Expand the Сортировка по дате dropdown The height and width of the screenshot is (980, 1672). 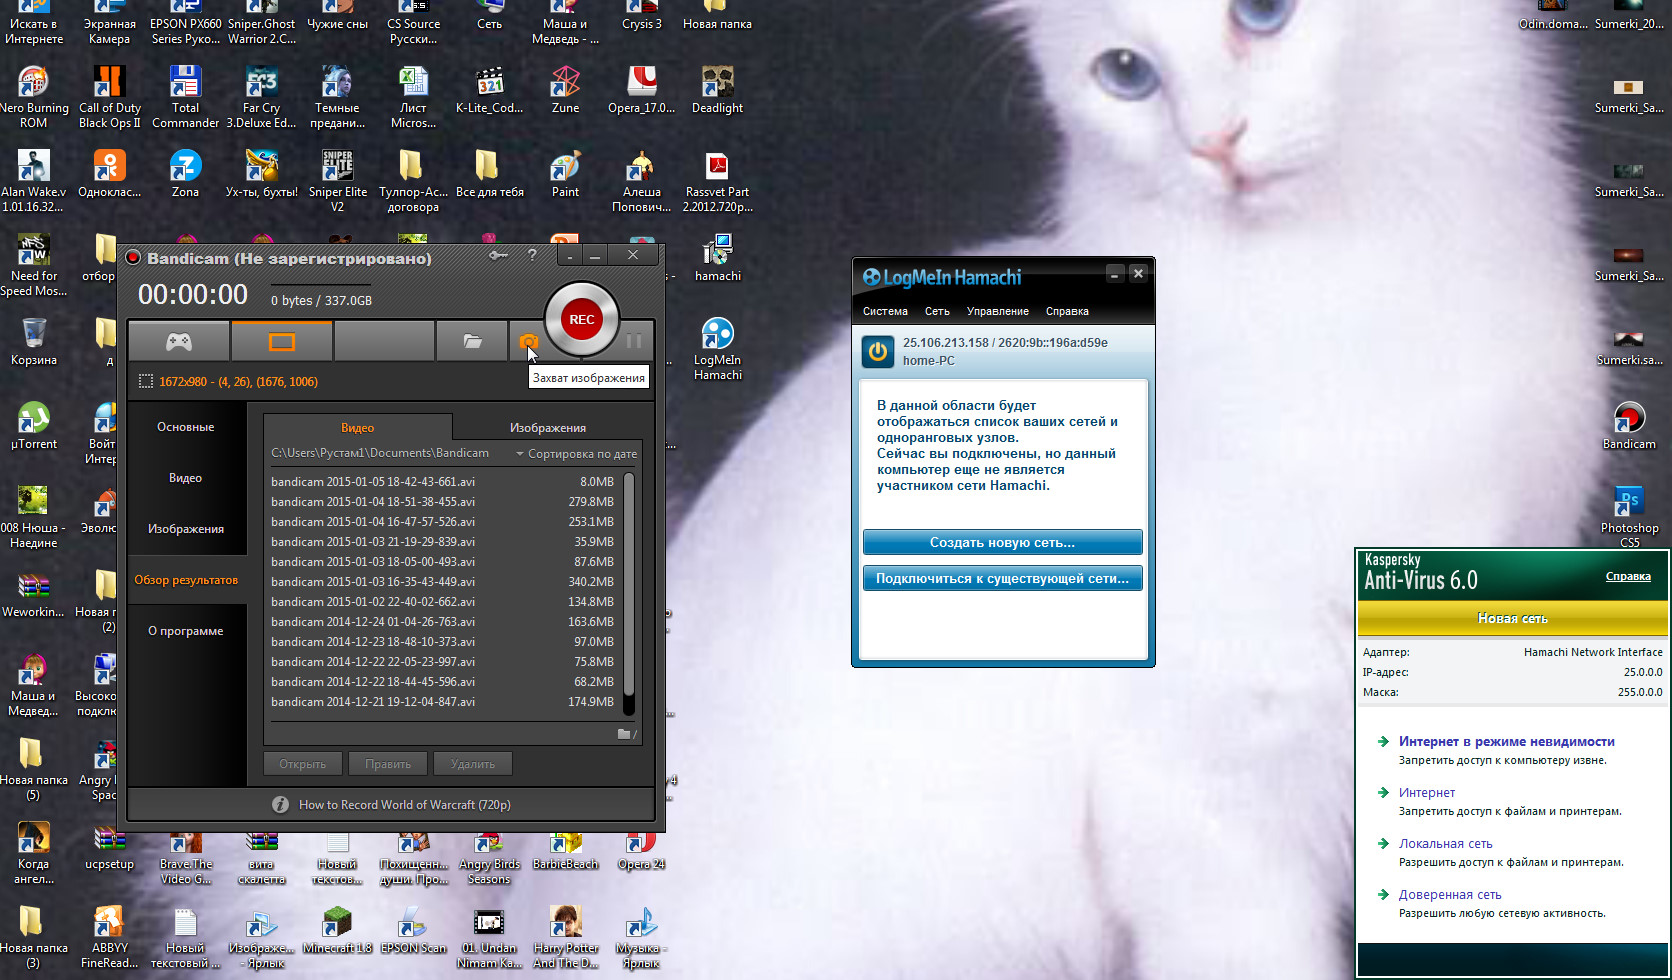pos(576,454)
